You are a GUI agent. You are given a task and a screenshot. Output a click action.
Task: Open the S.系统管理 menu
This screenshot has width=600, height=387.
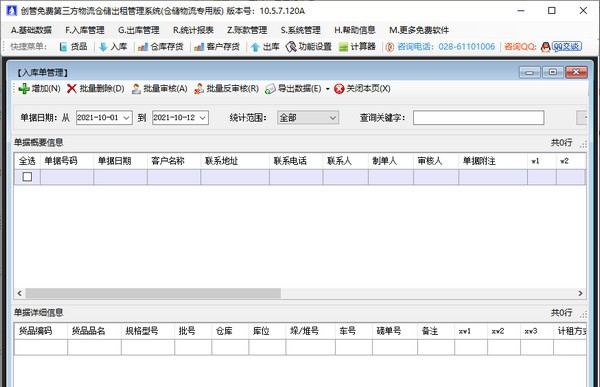[300, 30]
